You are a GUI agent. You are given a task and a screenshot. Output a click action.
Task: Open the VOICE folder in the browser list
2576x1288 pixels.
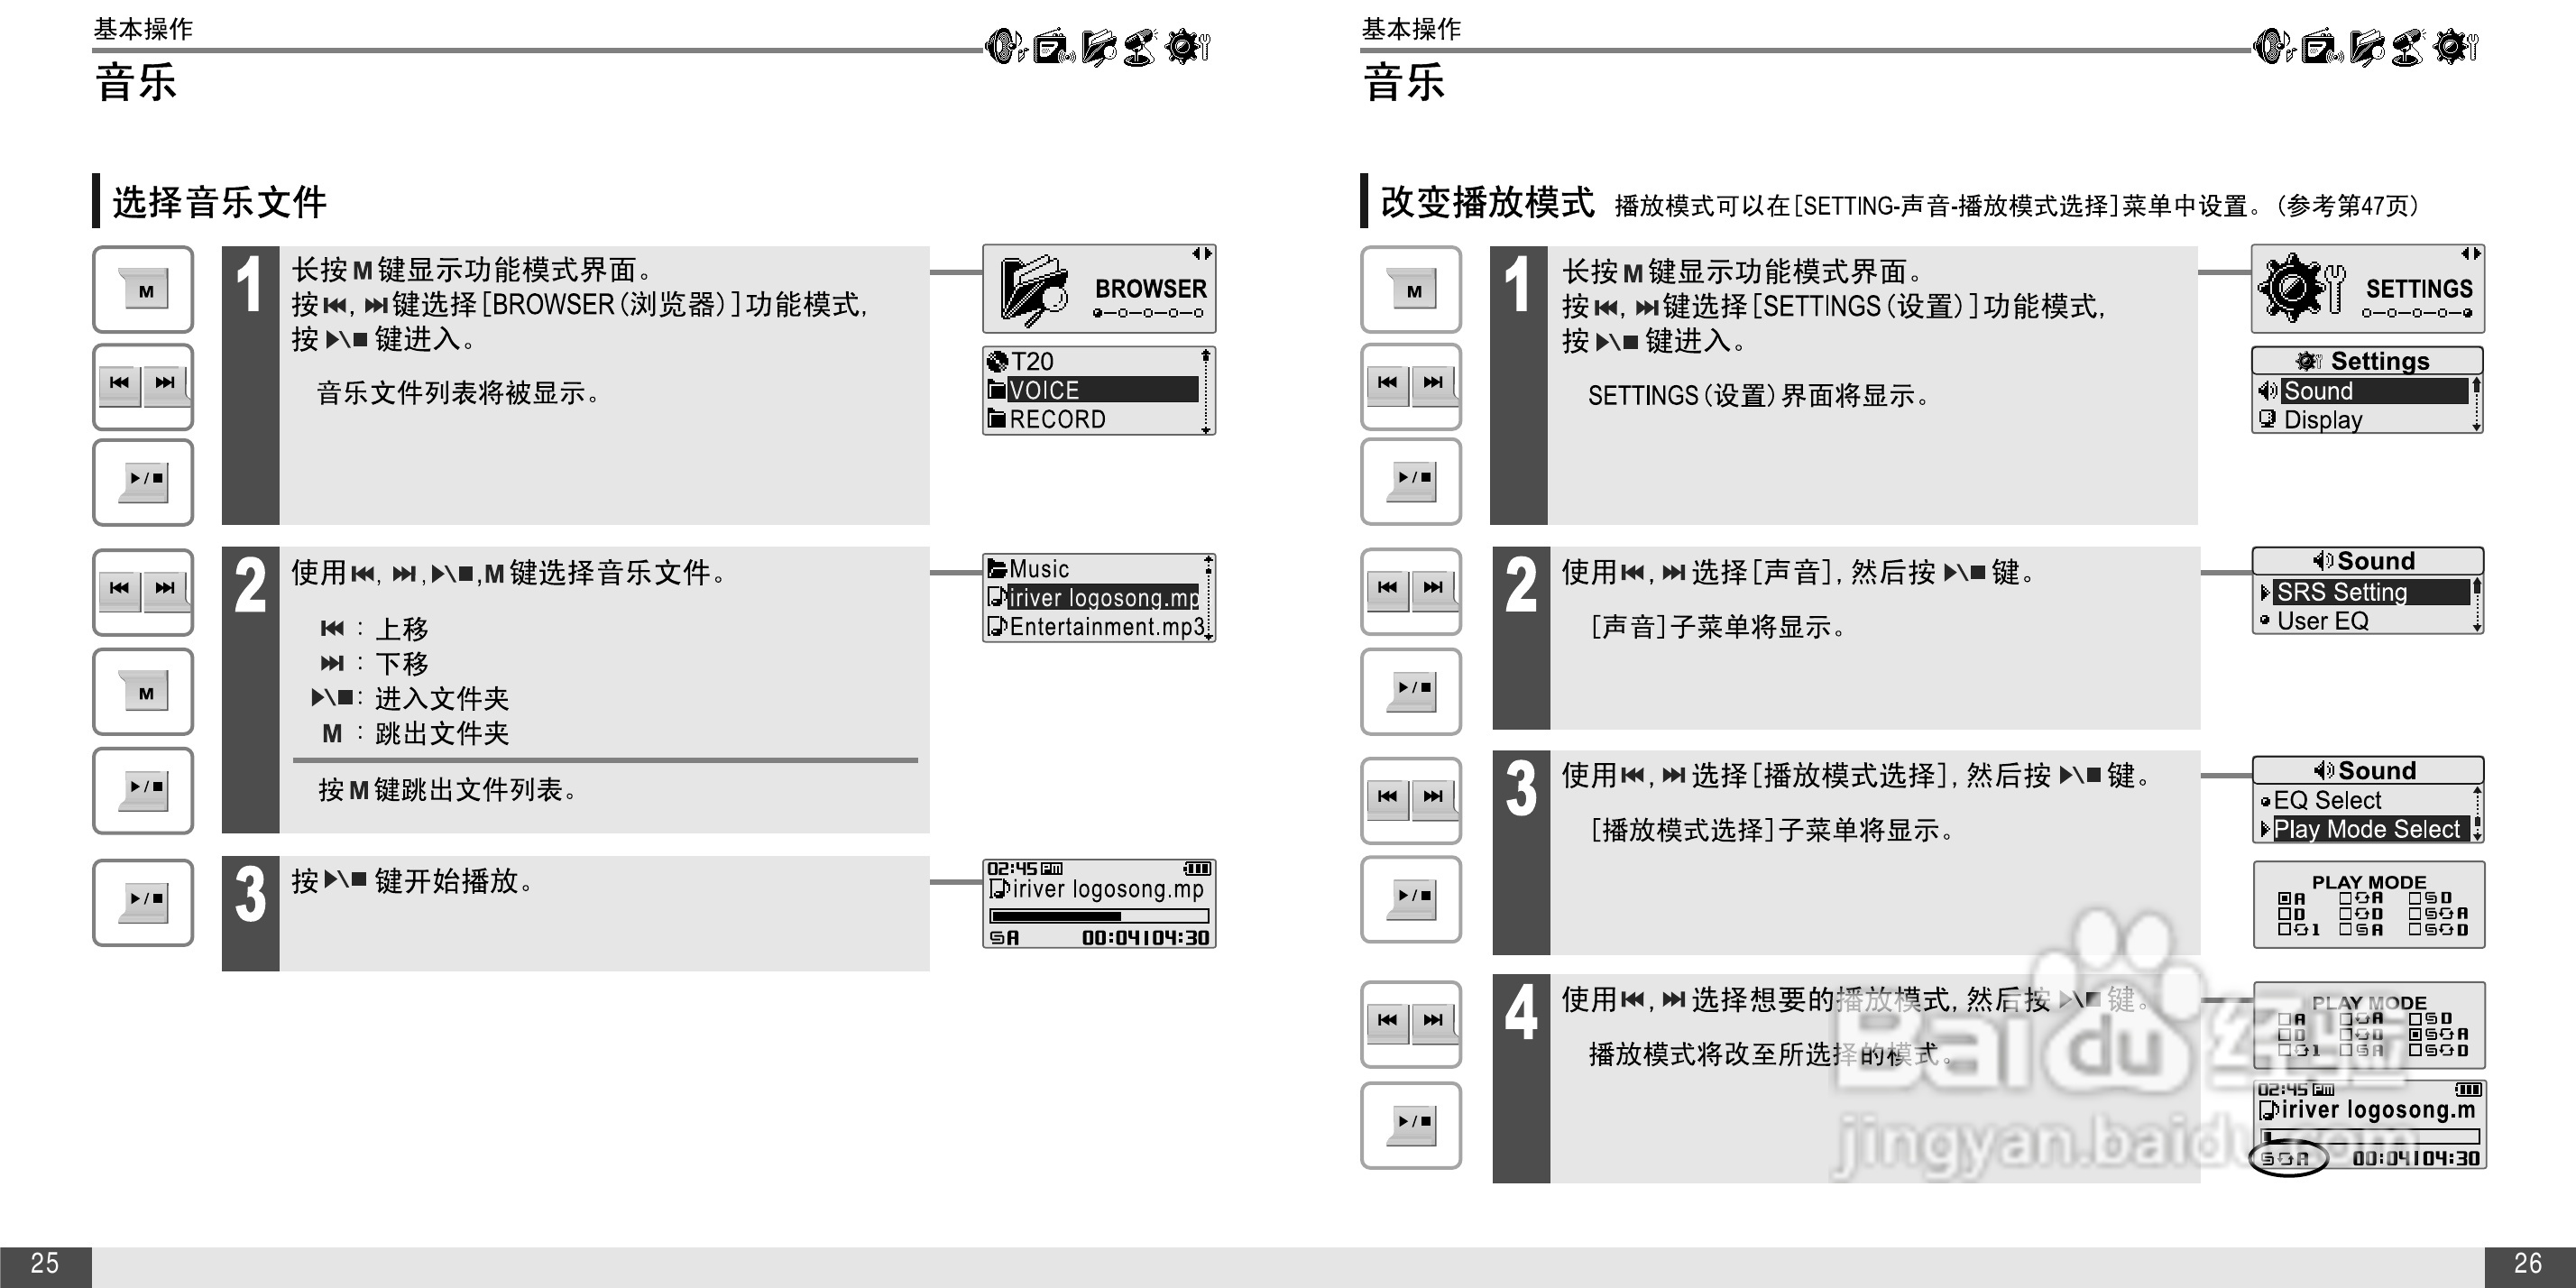tap(1042, 390)
